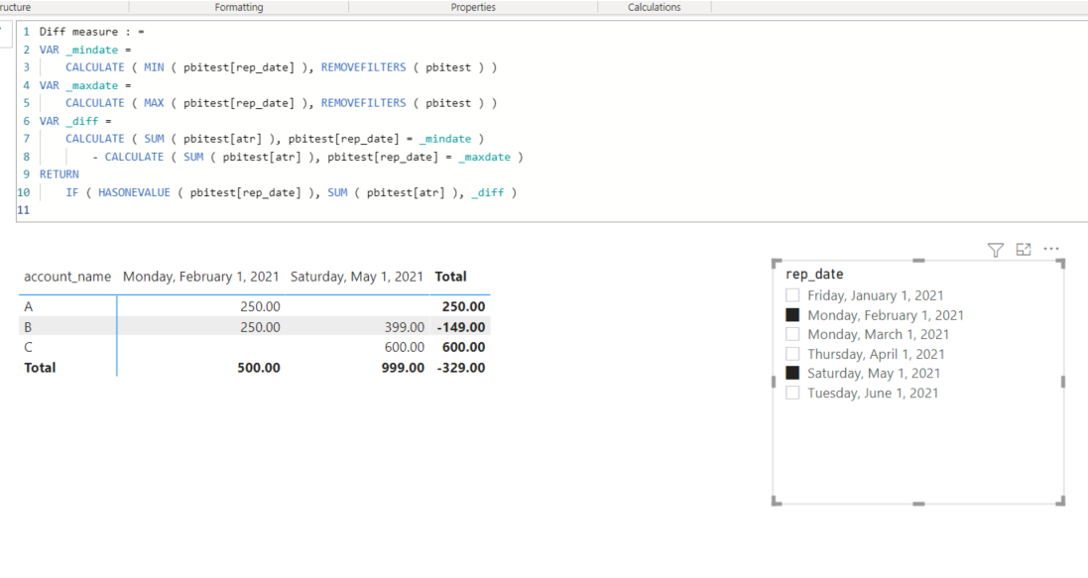Click the slicer top-right resize handle
Viewport: 1088px width, 578px height.
[x=1060, y=264]
